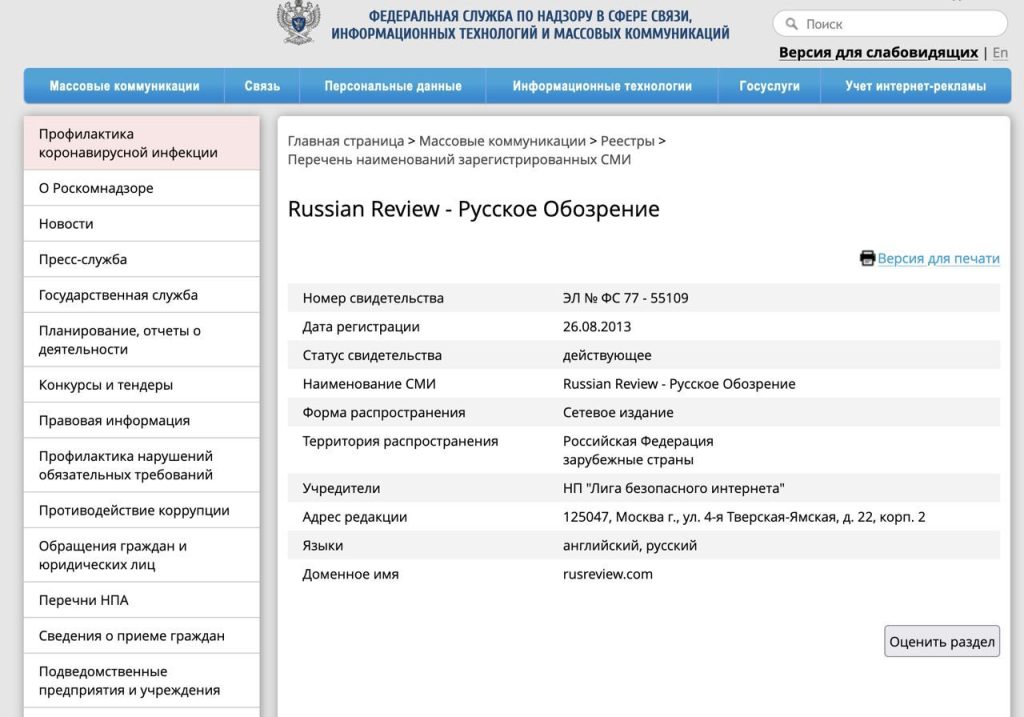Open the Связь menu

(262, 86)
